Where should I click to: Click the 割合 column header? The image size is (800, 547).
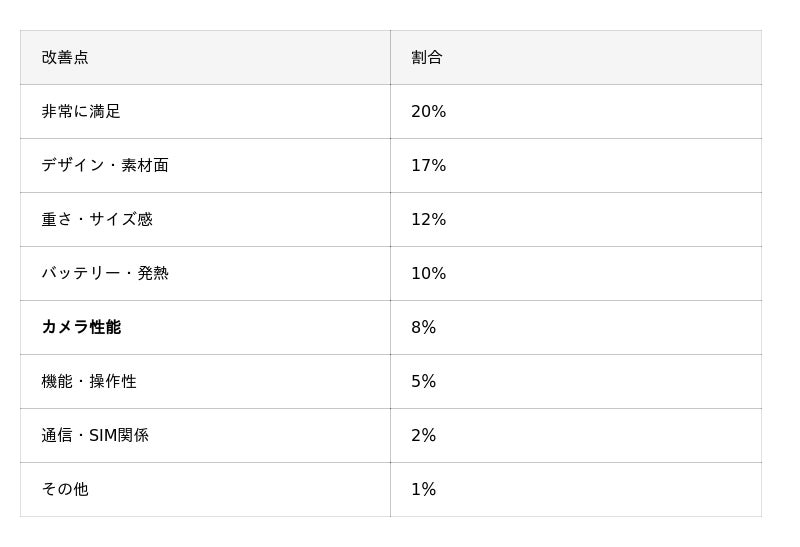(x=427, y=58)
